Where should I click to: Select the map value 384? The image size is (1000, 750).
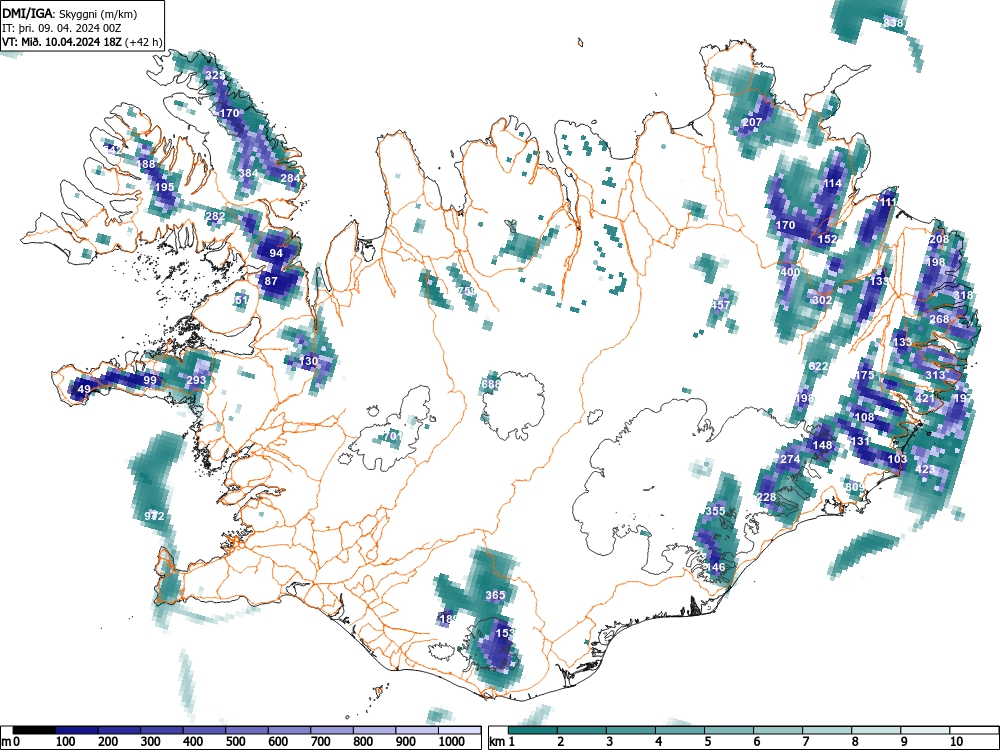pos(248,173)
